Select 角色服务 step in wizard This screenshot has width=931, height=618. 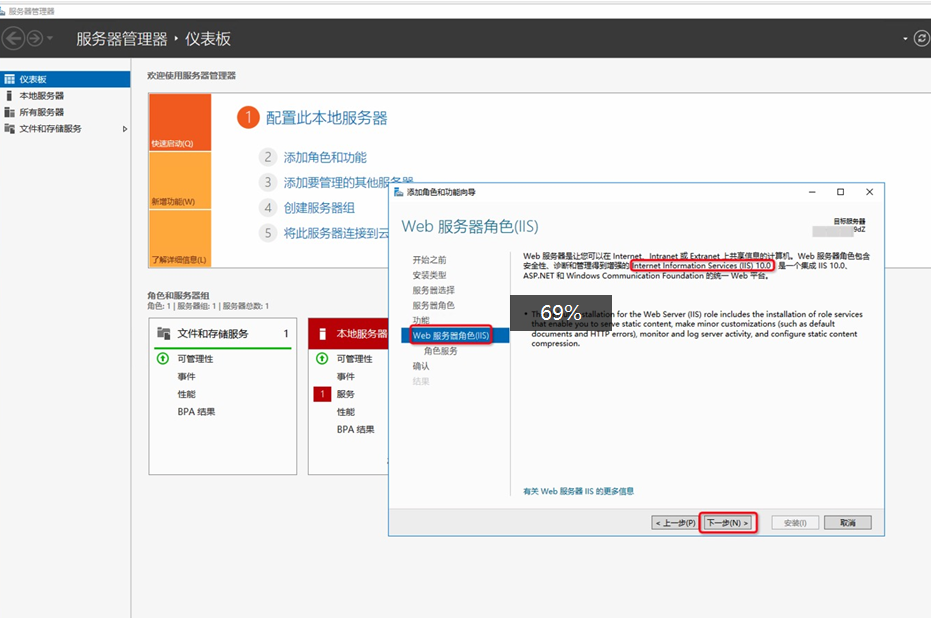[440, 352]
